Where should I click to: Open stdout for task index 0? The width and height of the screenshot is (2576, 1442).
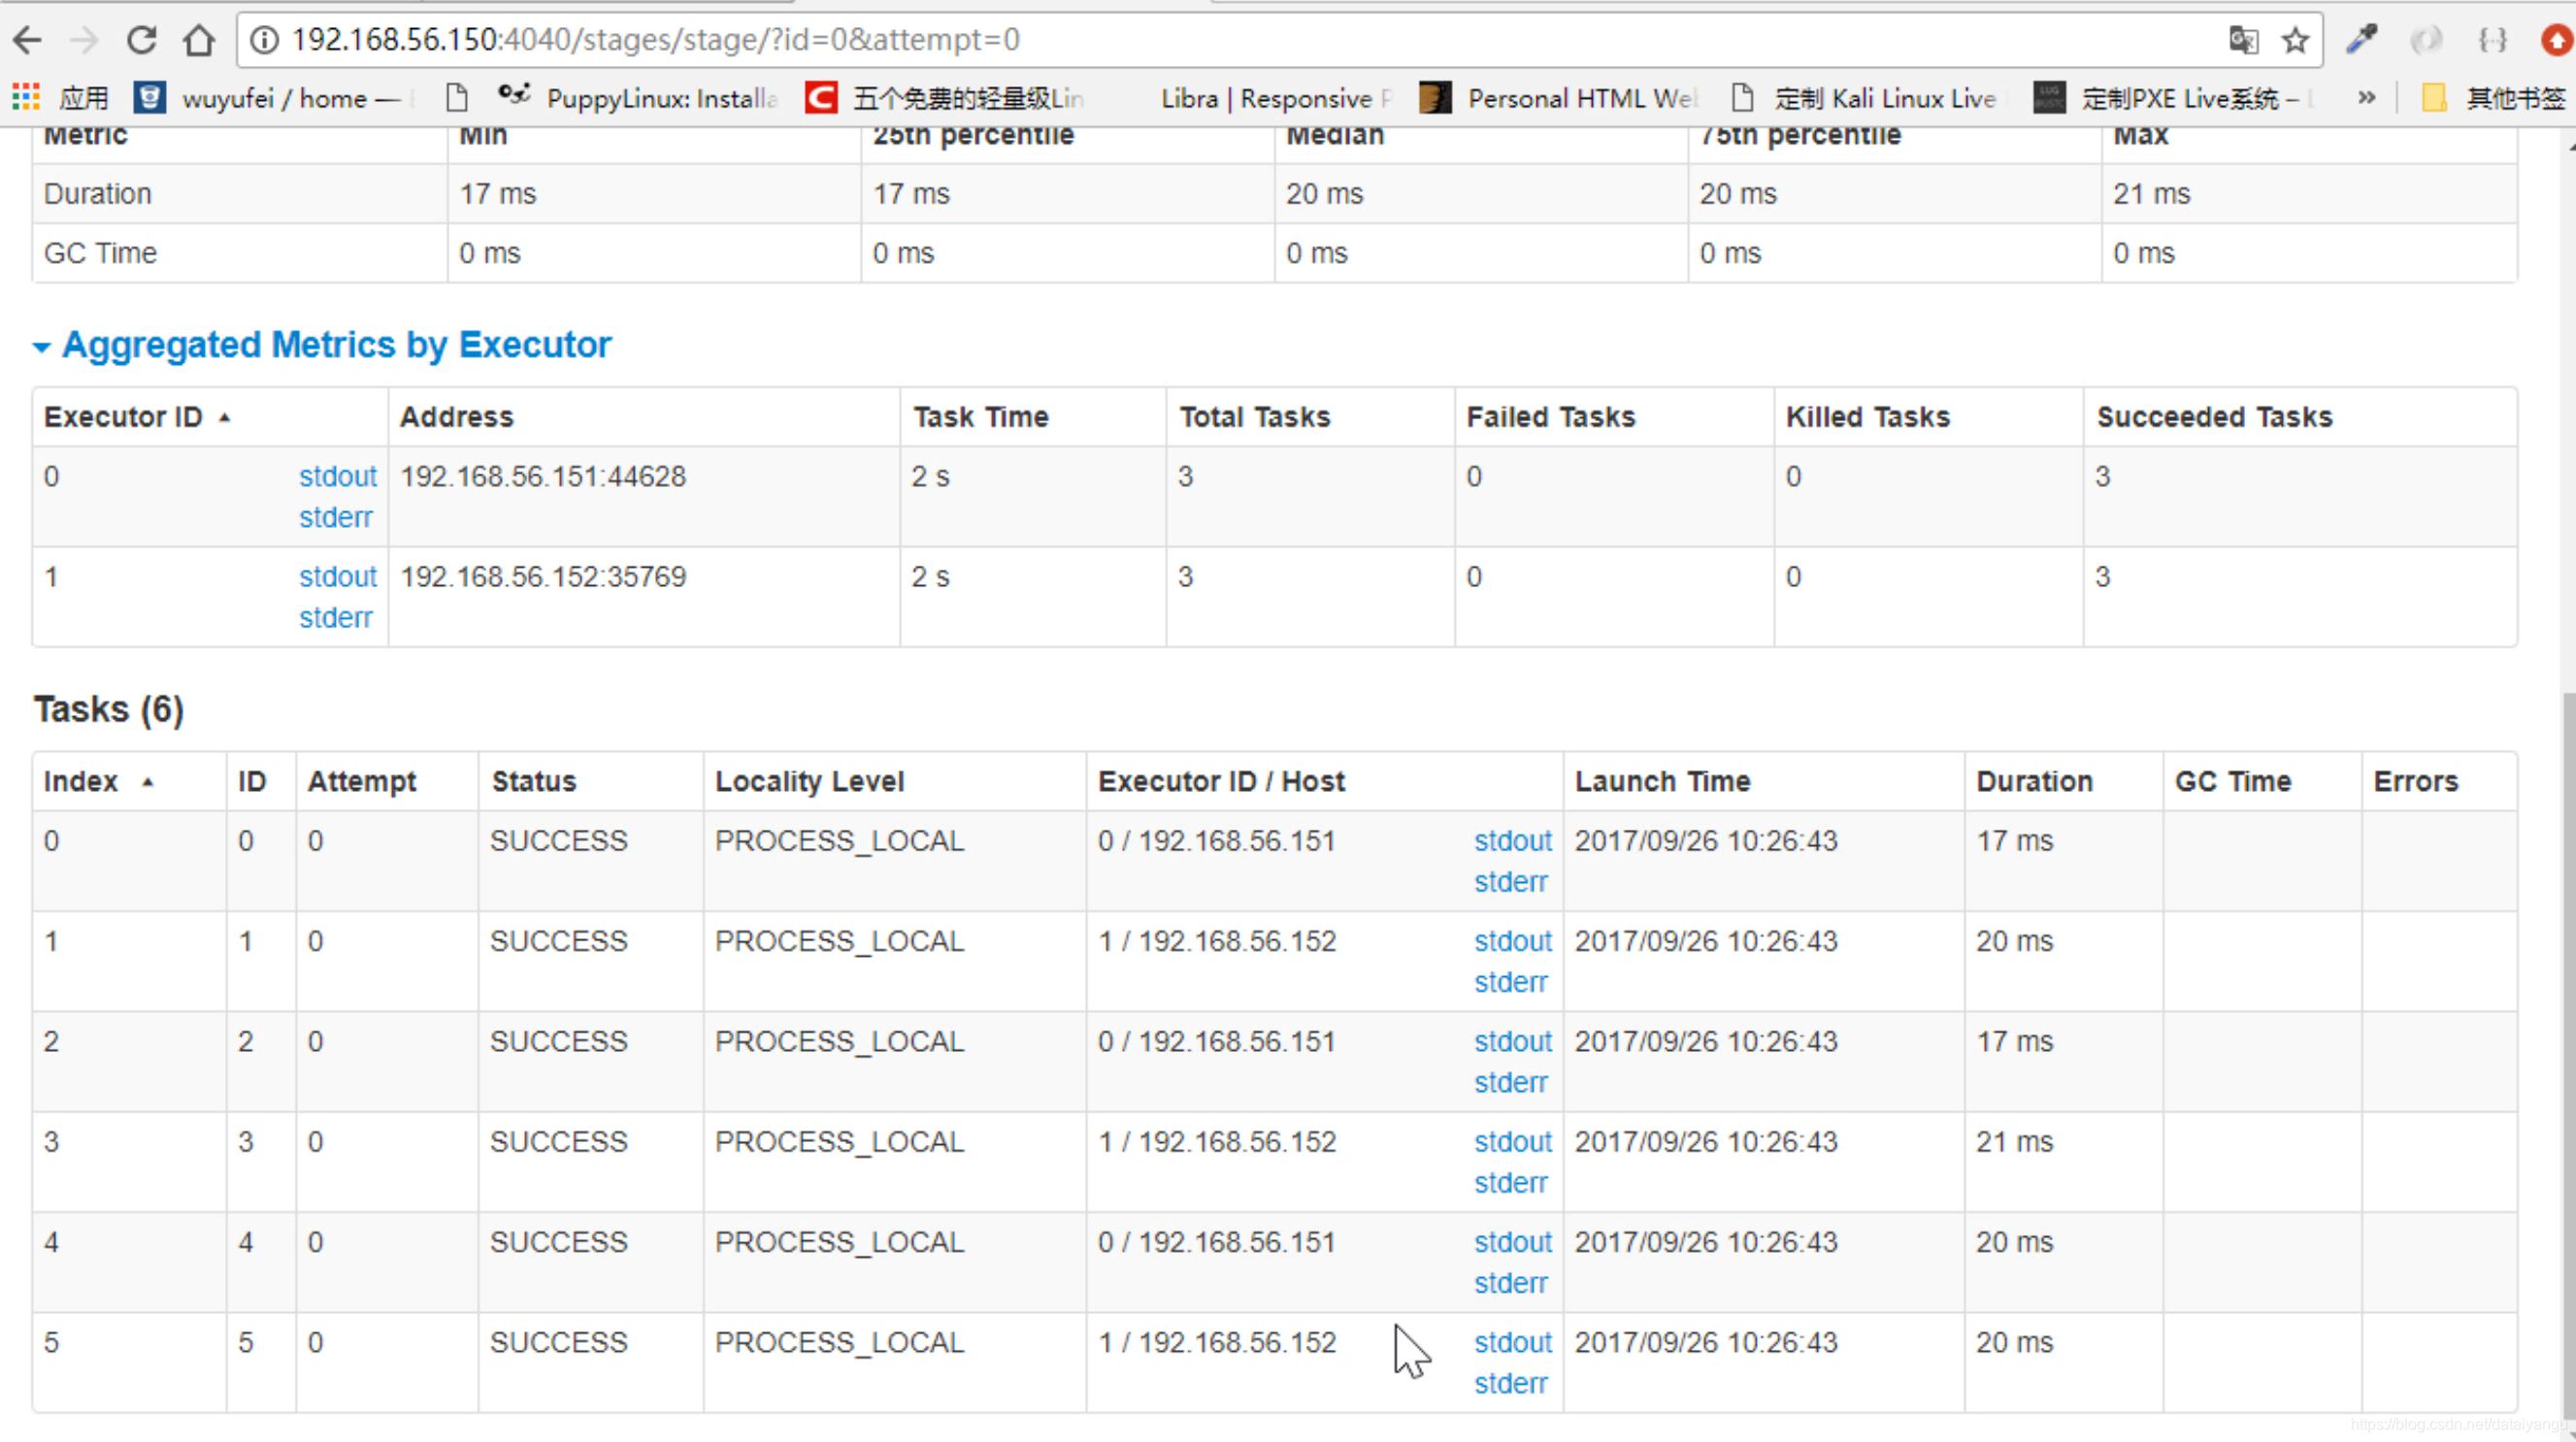pos(1513,841)
